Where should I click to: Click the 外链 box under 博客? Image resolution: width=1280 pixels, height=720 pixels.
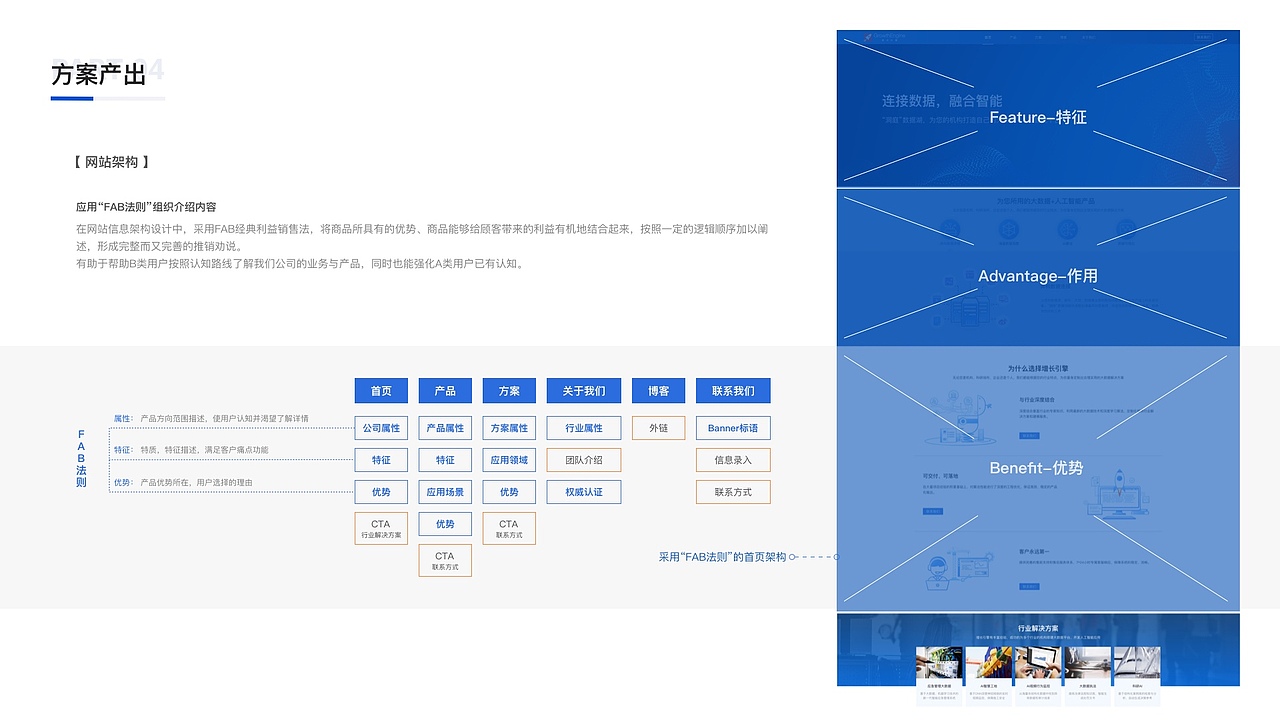click(x=658, y=428)
